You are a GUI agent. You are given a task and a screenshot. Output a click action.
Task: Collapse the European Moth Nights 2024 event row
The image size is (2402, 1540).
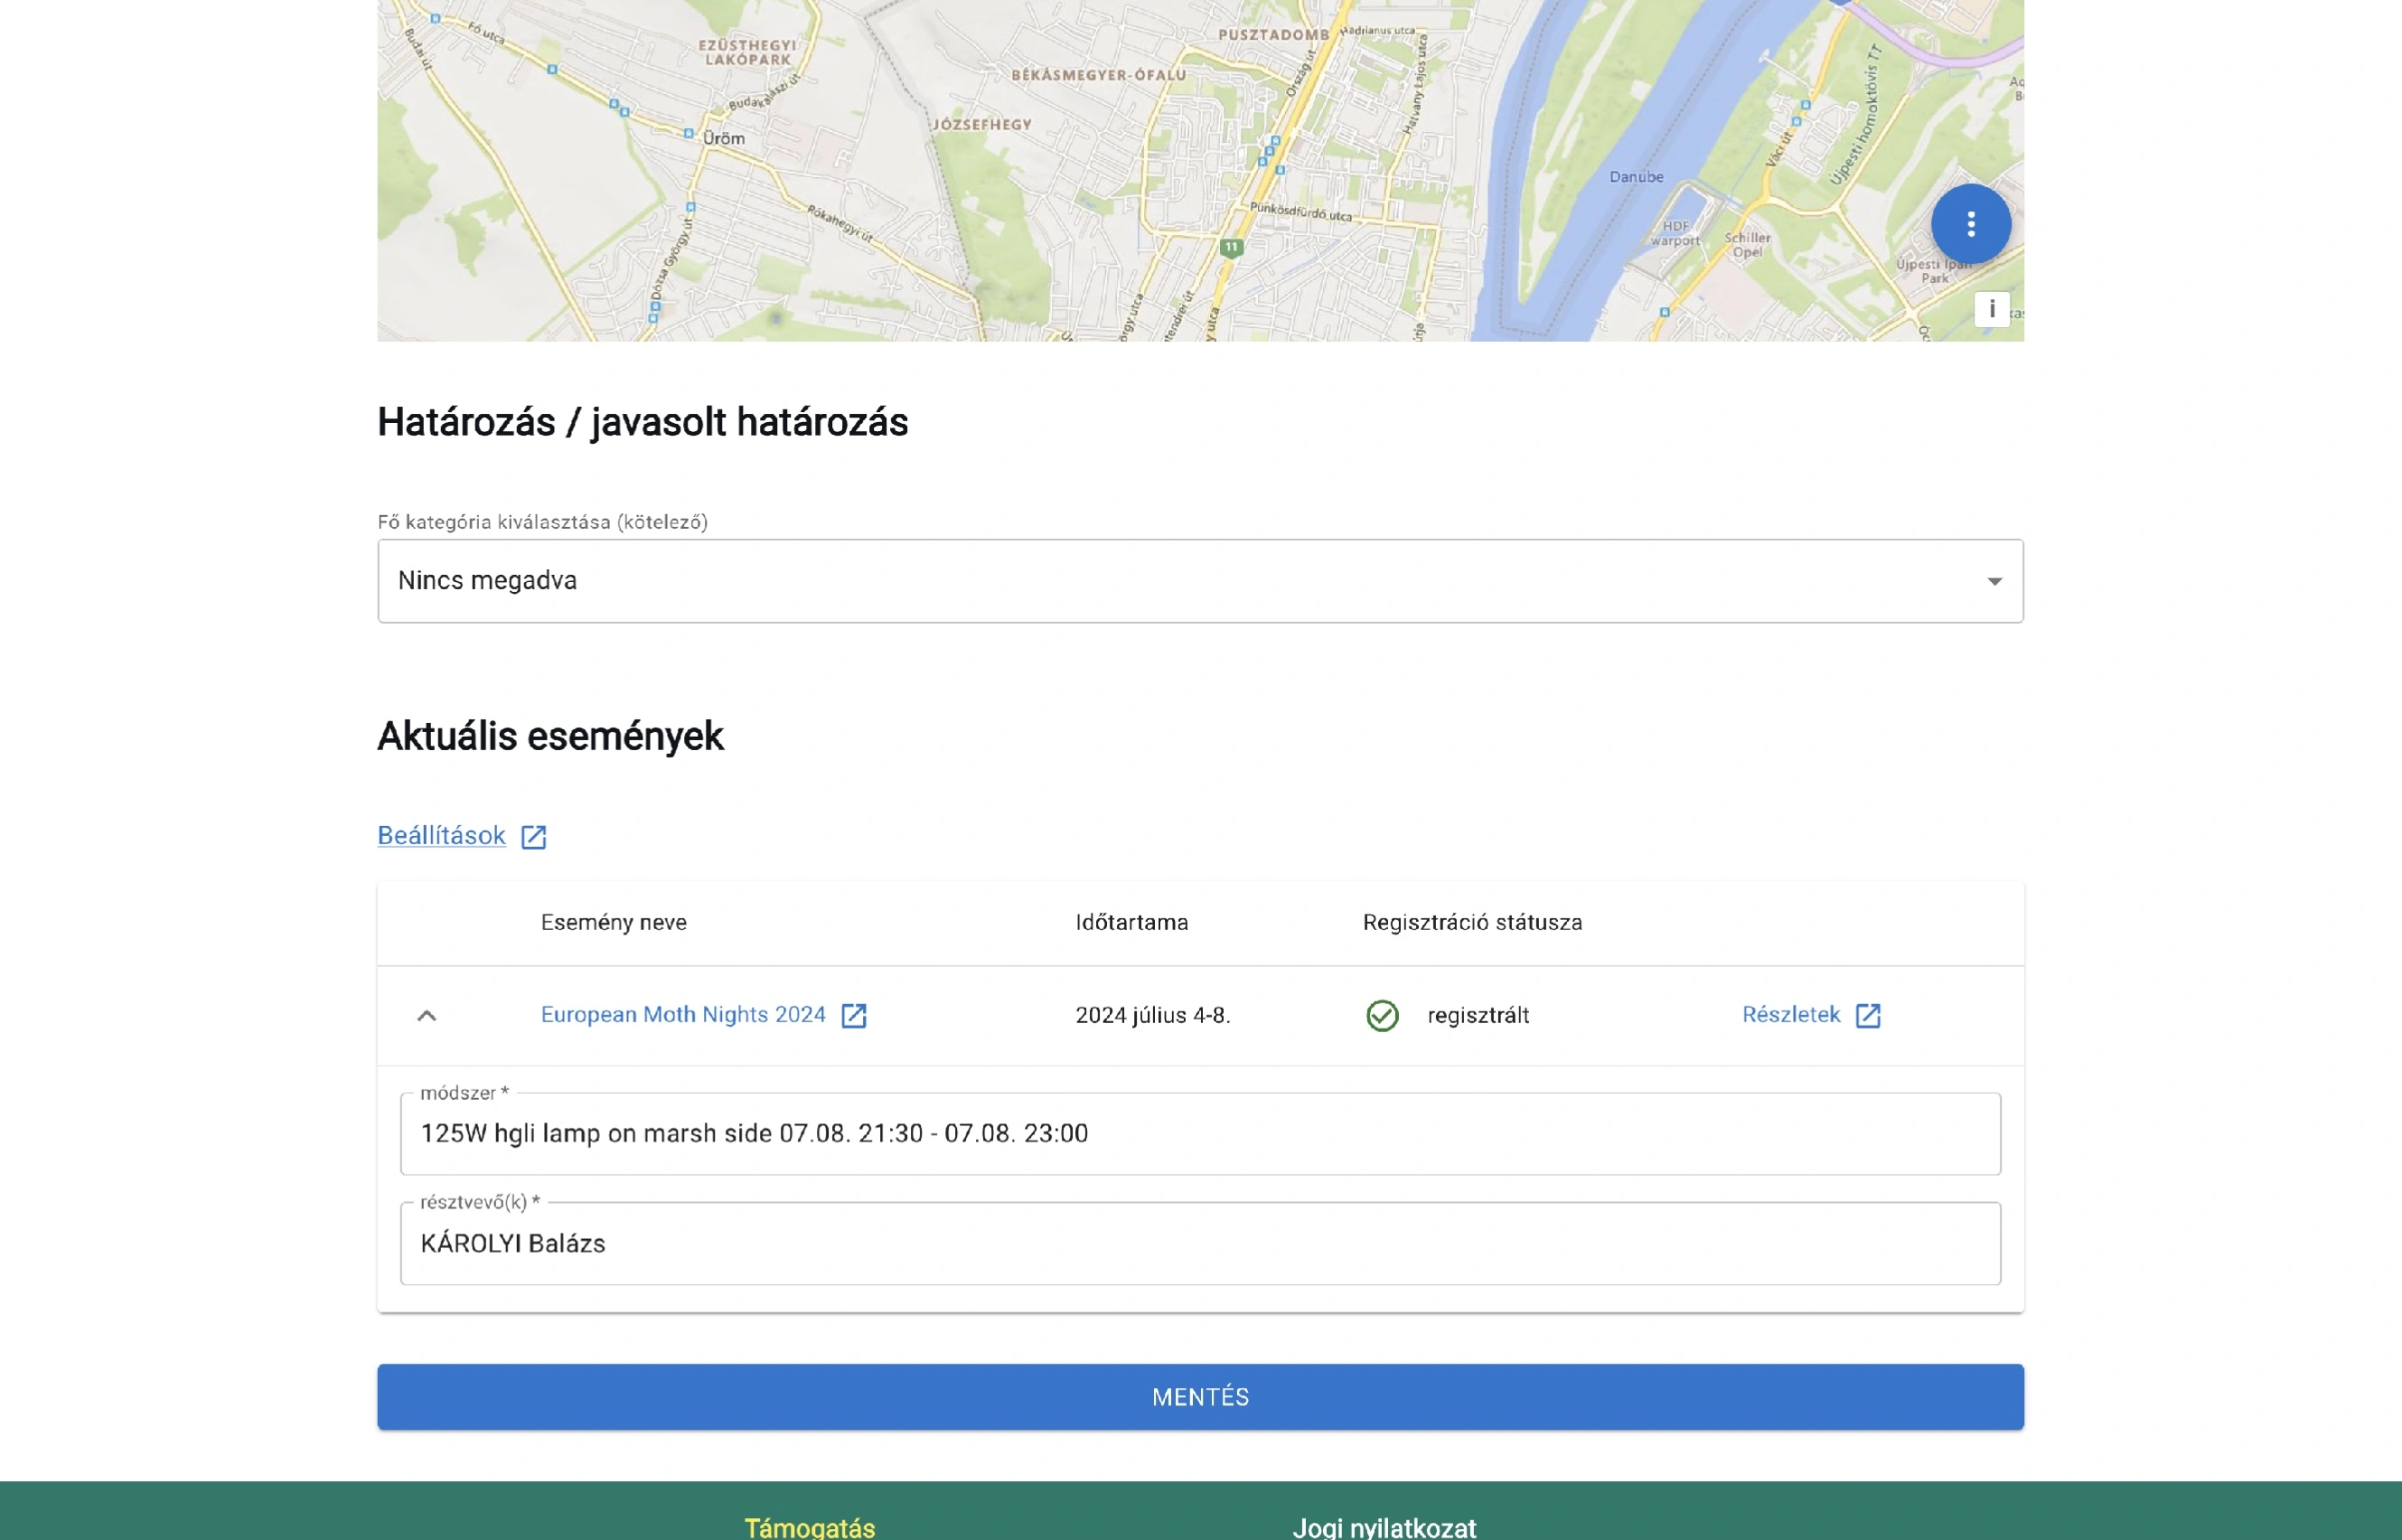coord(428,1016)
